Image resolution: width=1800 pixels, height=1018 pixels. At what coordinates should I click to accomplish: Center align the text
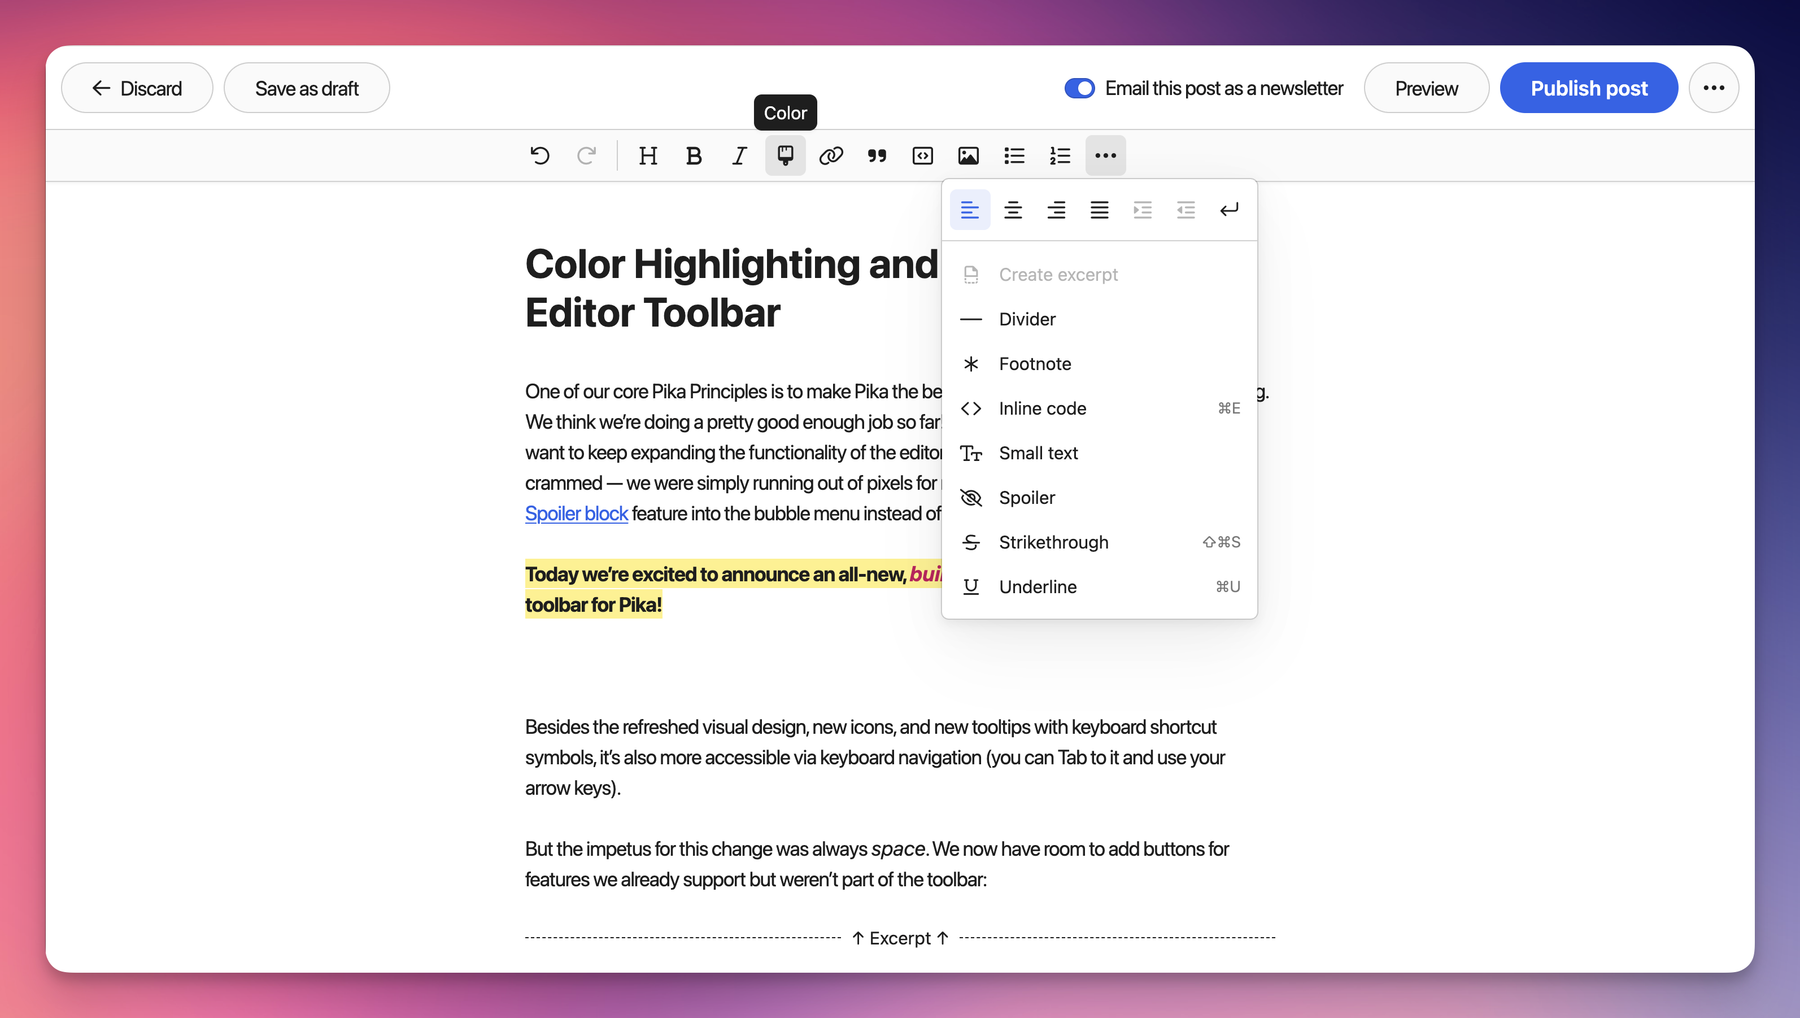[x=1013, y=210]
